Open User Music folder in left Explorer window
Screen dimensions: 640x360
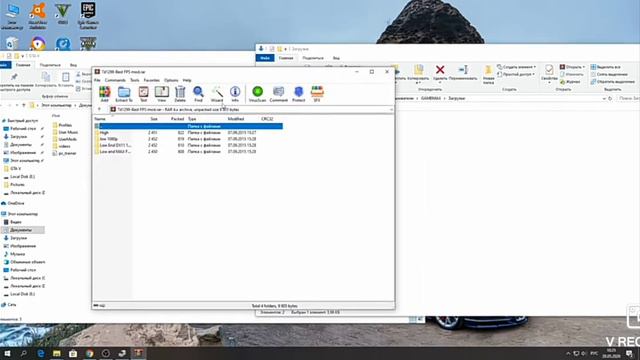tap(65, 132)
